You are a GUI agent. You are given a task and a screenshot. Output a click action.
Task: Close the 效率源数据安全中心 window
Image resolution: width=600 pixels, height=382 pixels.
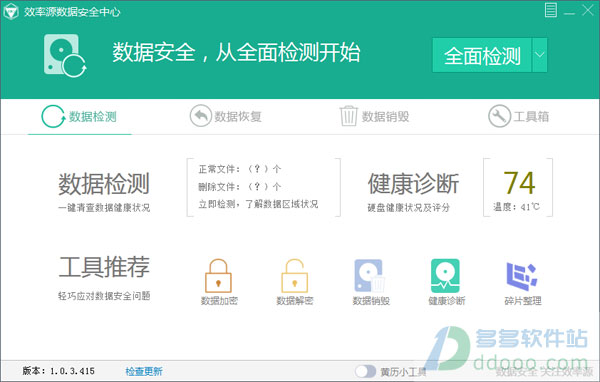588,10
